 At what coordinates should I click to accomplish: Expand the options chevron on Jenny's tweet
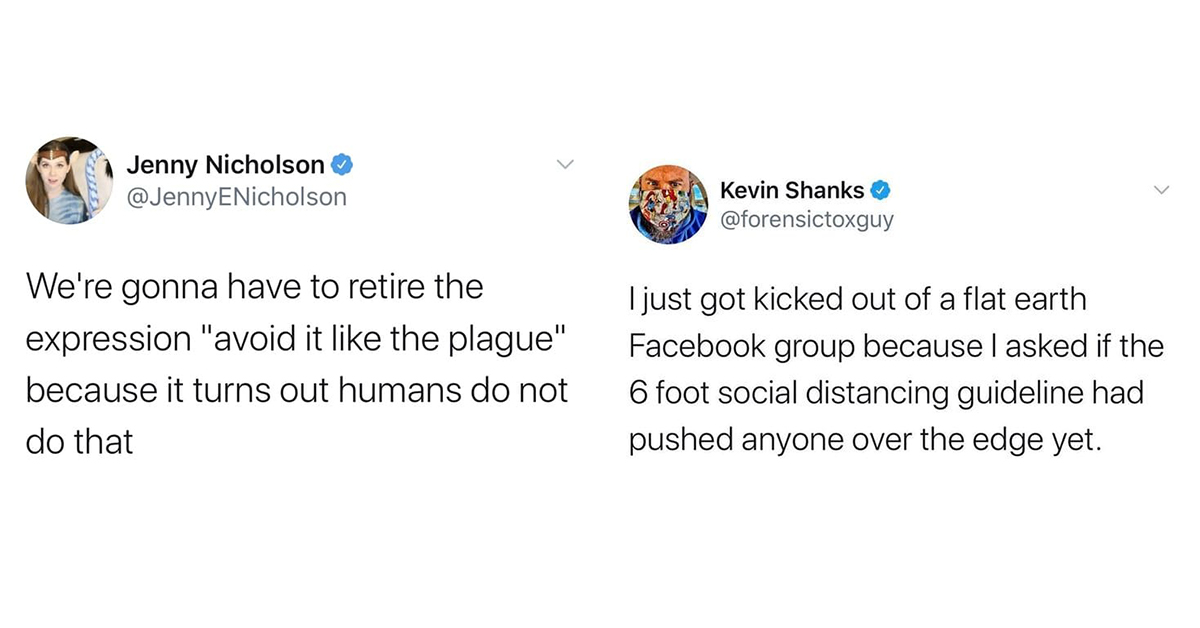coord(565,163)
